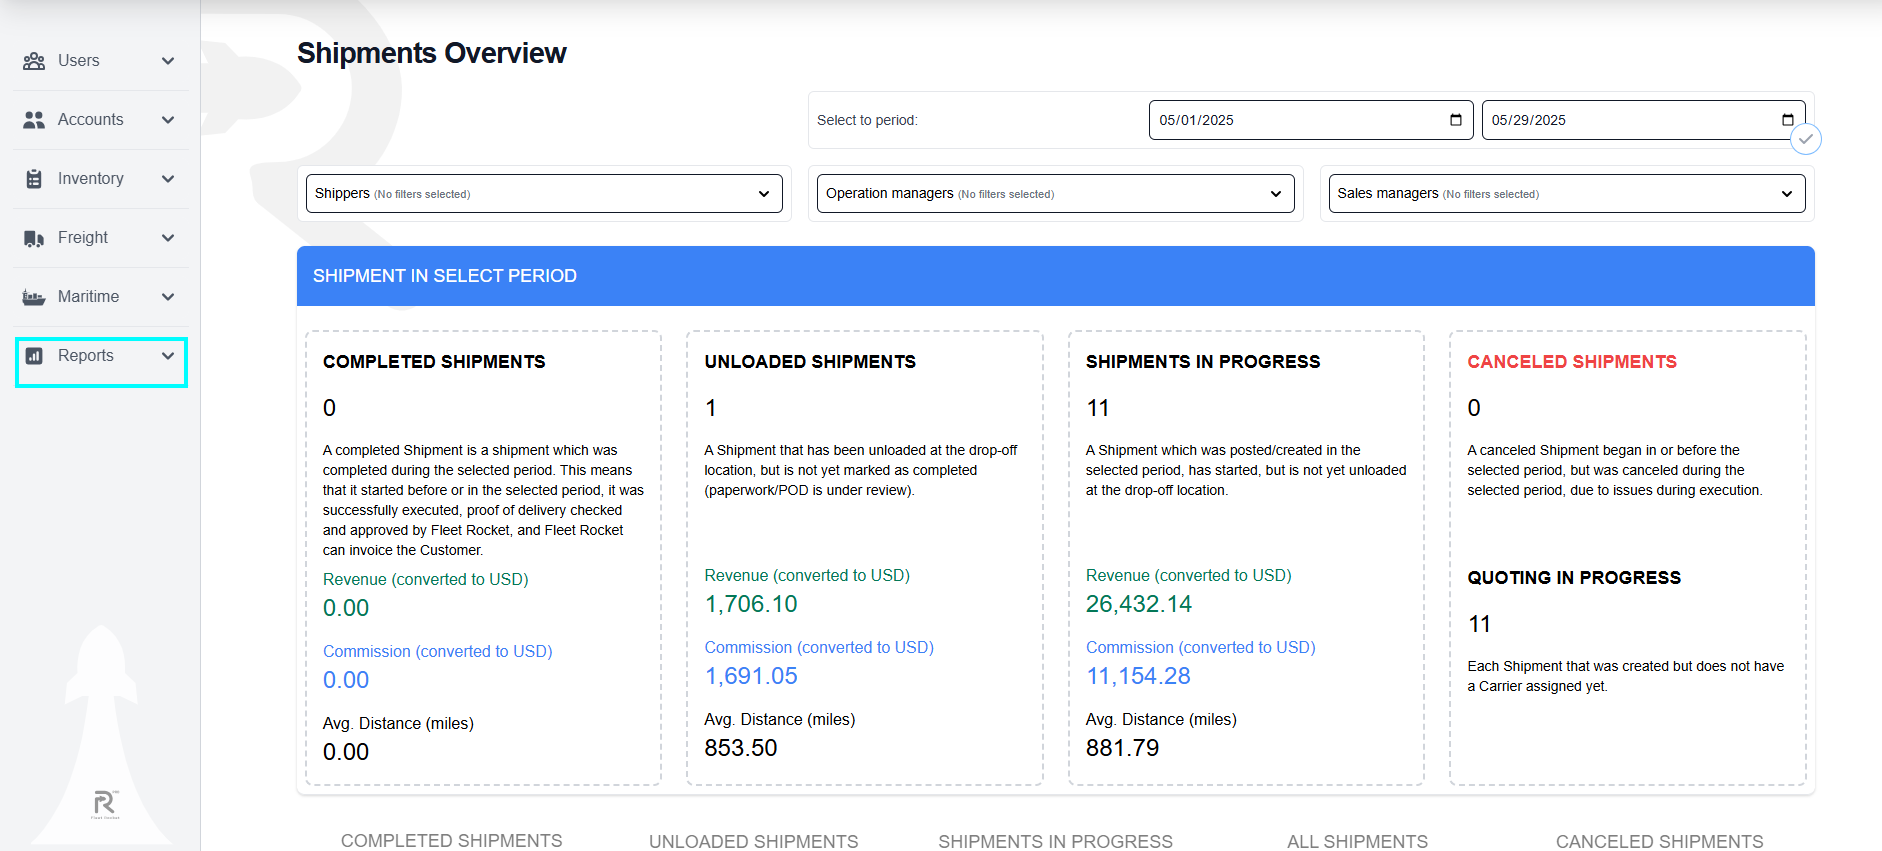Screen dimensions: 1882x851
Task: Click UNLOADED SHIPMENTS card title
Action: click(810, 362)
